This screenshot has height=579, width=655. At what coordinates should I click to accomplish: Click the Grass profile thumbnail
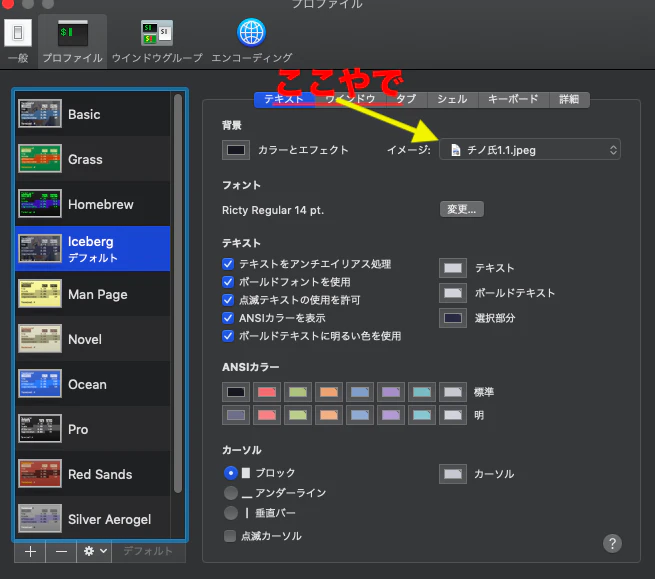[40, 158]
